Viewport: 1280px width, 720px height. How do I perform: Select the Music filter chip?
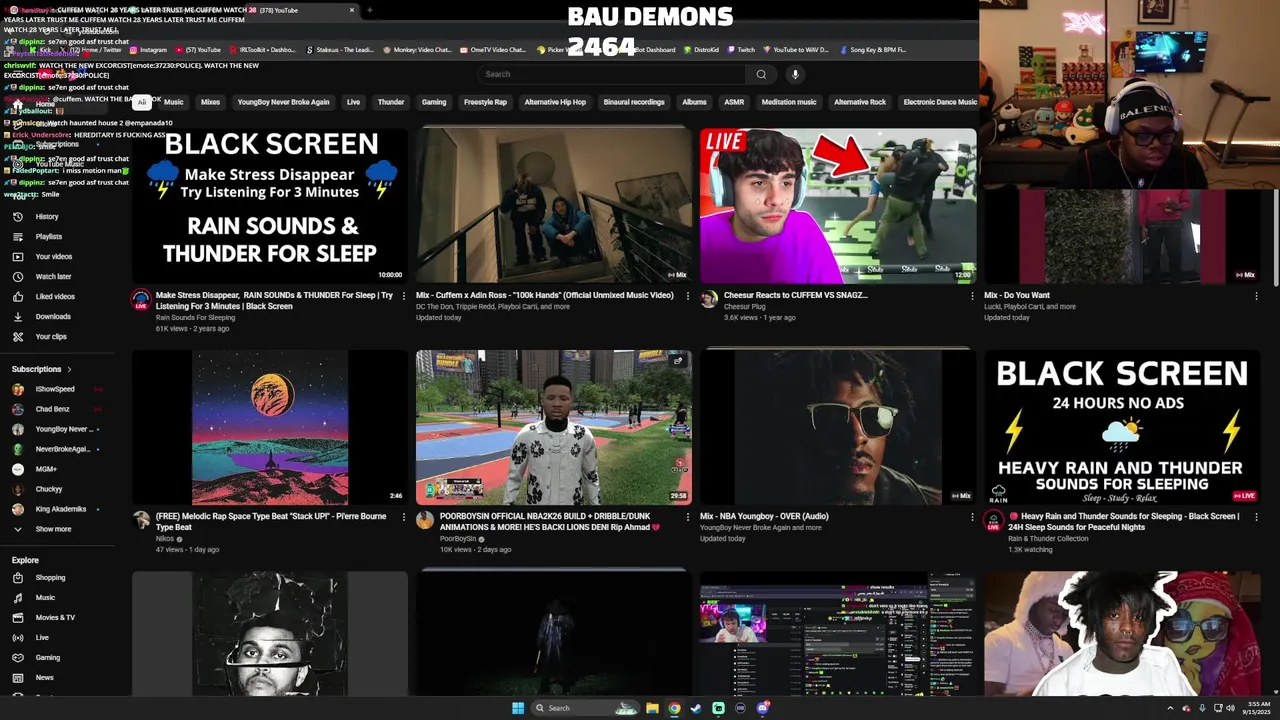coord(174,102)
